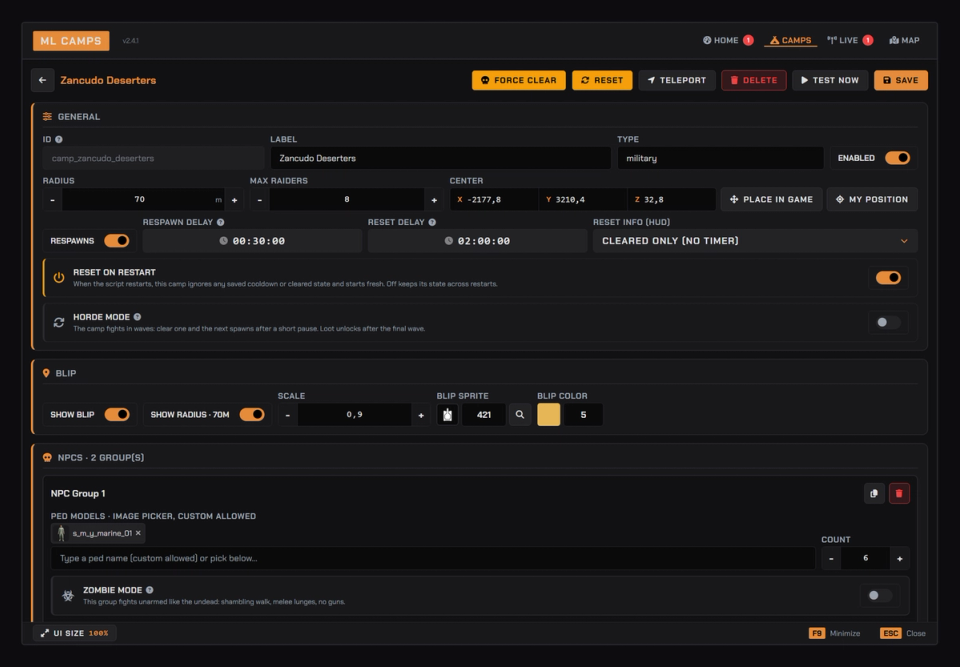This screenshot has height=667, width=960.
Task: Click the ML CAMPS logo
Action: (71, 41)
